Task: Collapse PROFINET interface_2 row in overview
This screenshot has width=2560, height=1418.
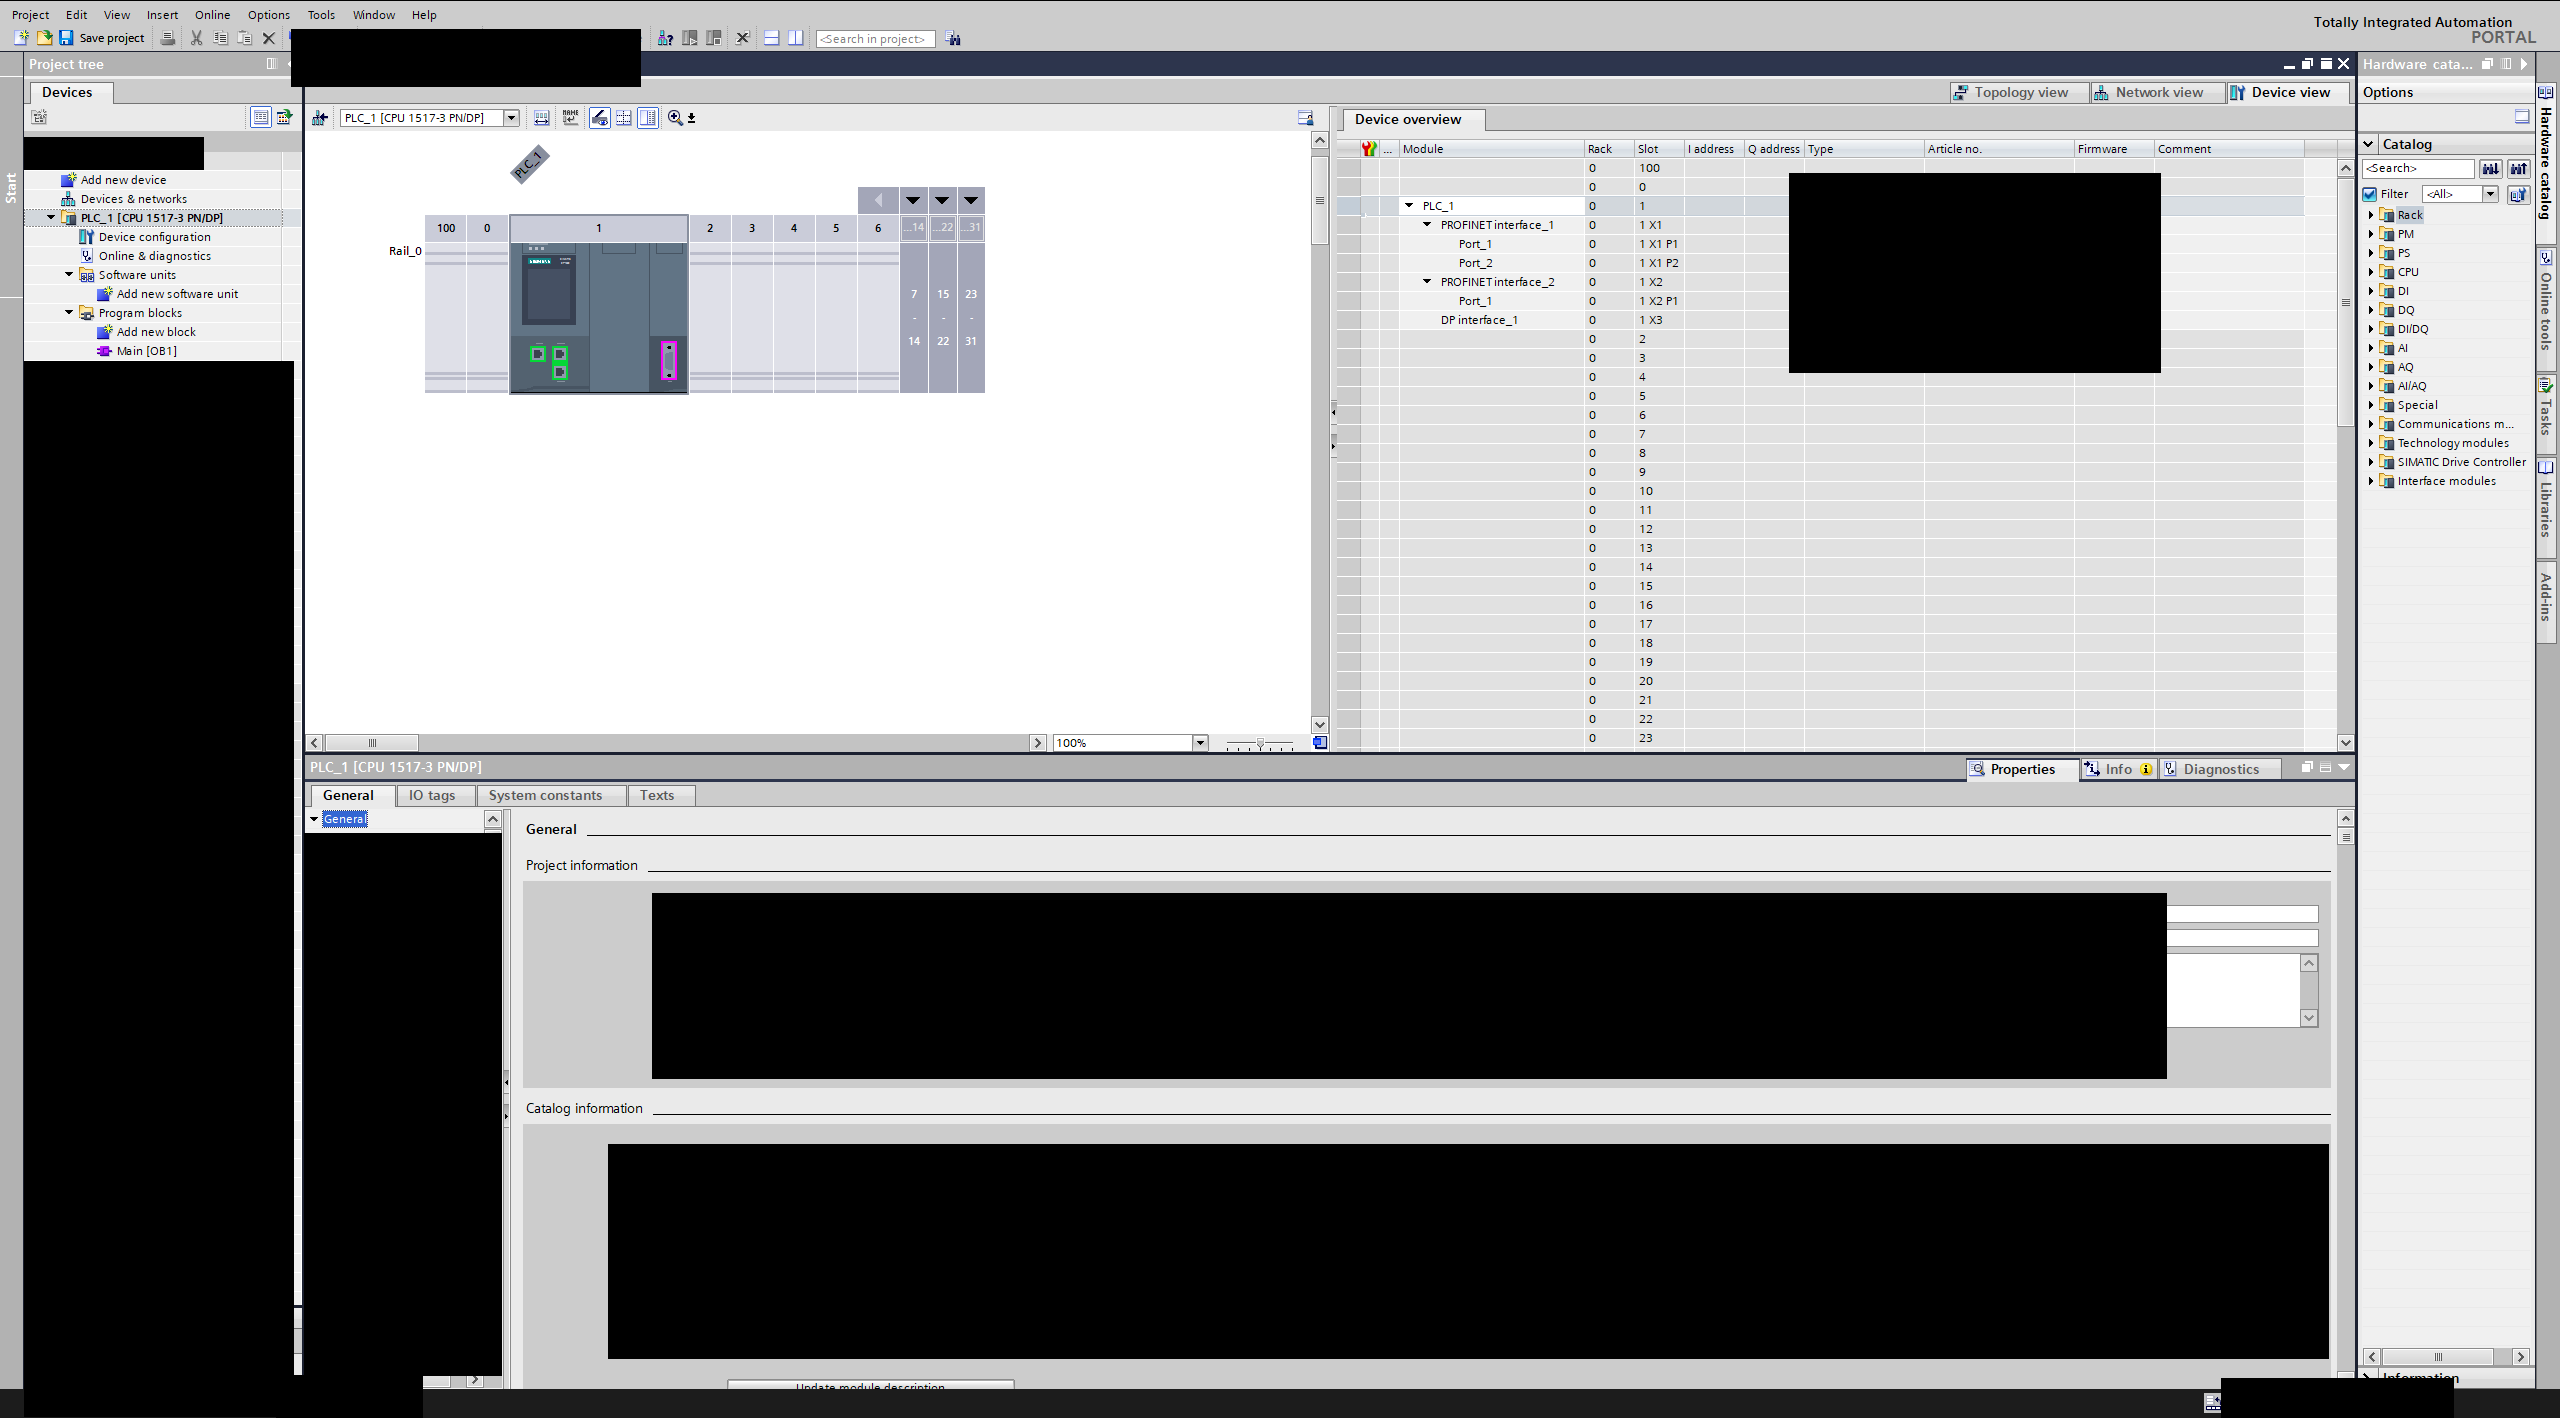Action: click(1427, 282)
